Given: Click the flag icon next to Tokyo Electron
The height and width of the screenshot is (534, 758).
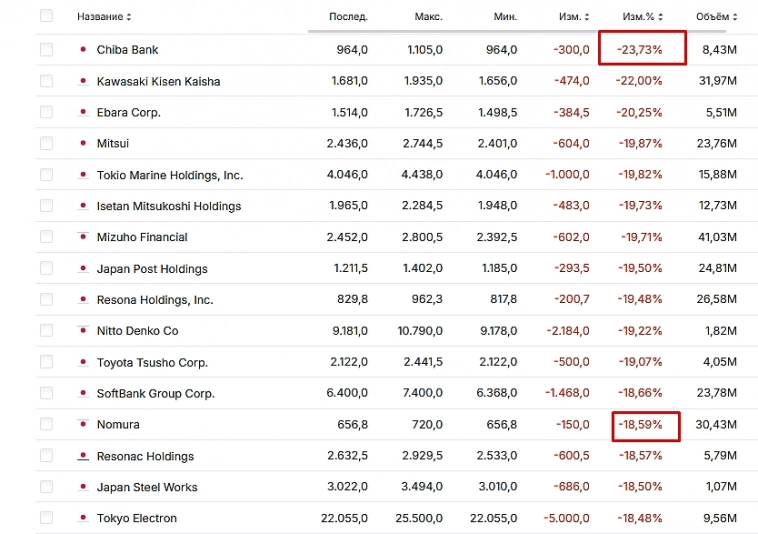Looking at the screenshot, I should 83,518.
